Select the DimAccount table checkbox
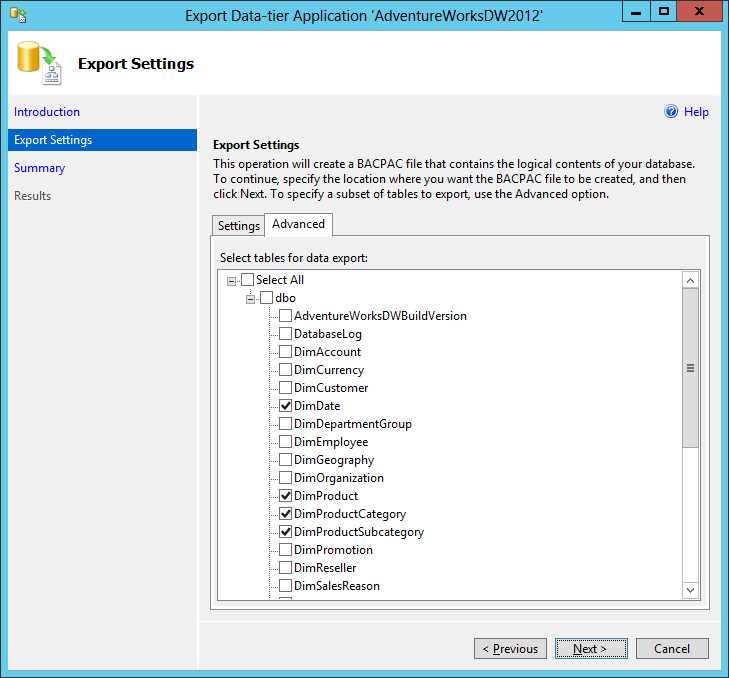 point(285,352)
